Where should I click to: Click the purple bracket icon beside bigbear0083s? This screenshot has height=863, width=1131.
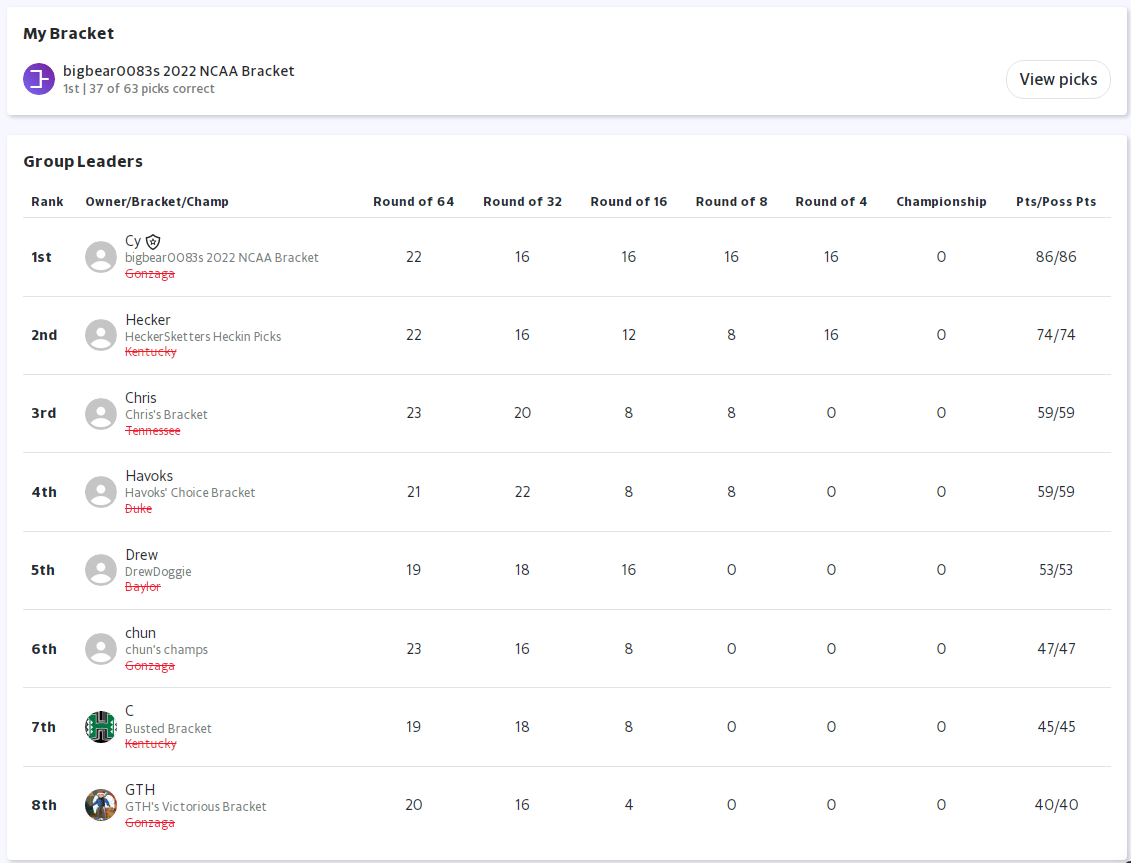click(x=39, y=79)
